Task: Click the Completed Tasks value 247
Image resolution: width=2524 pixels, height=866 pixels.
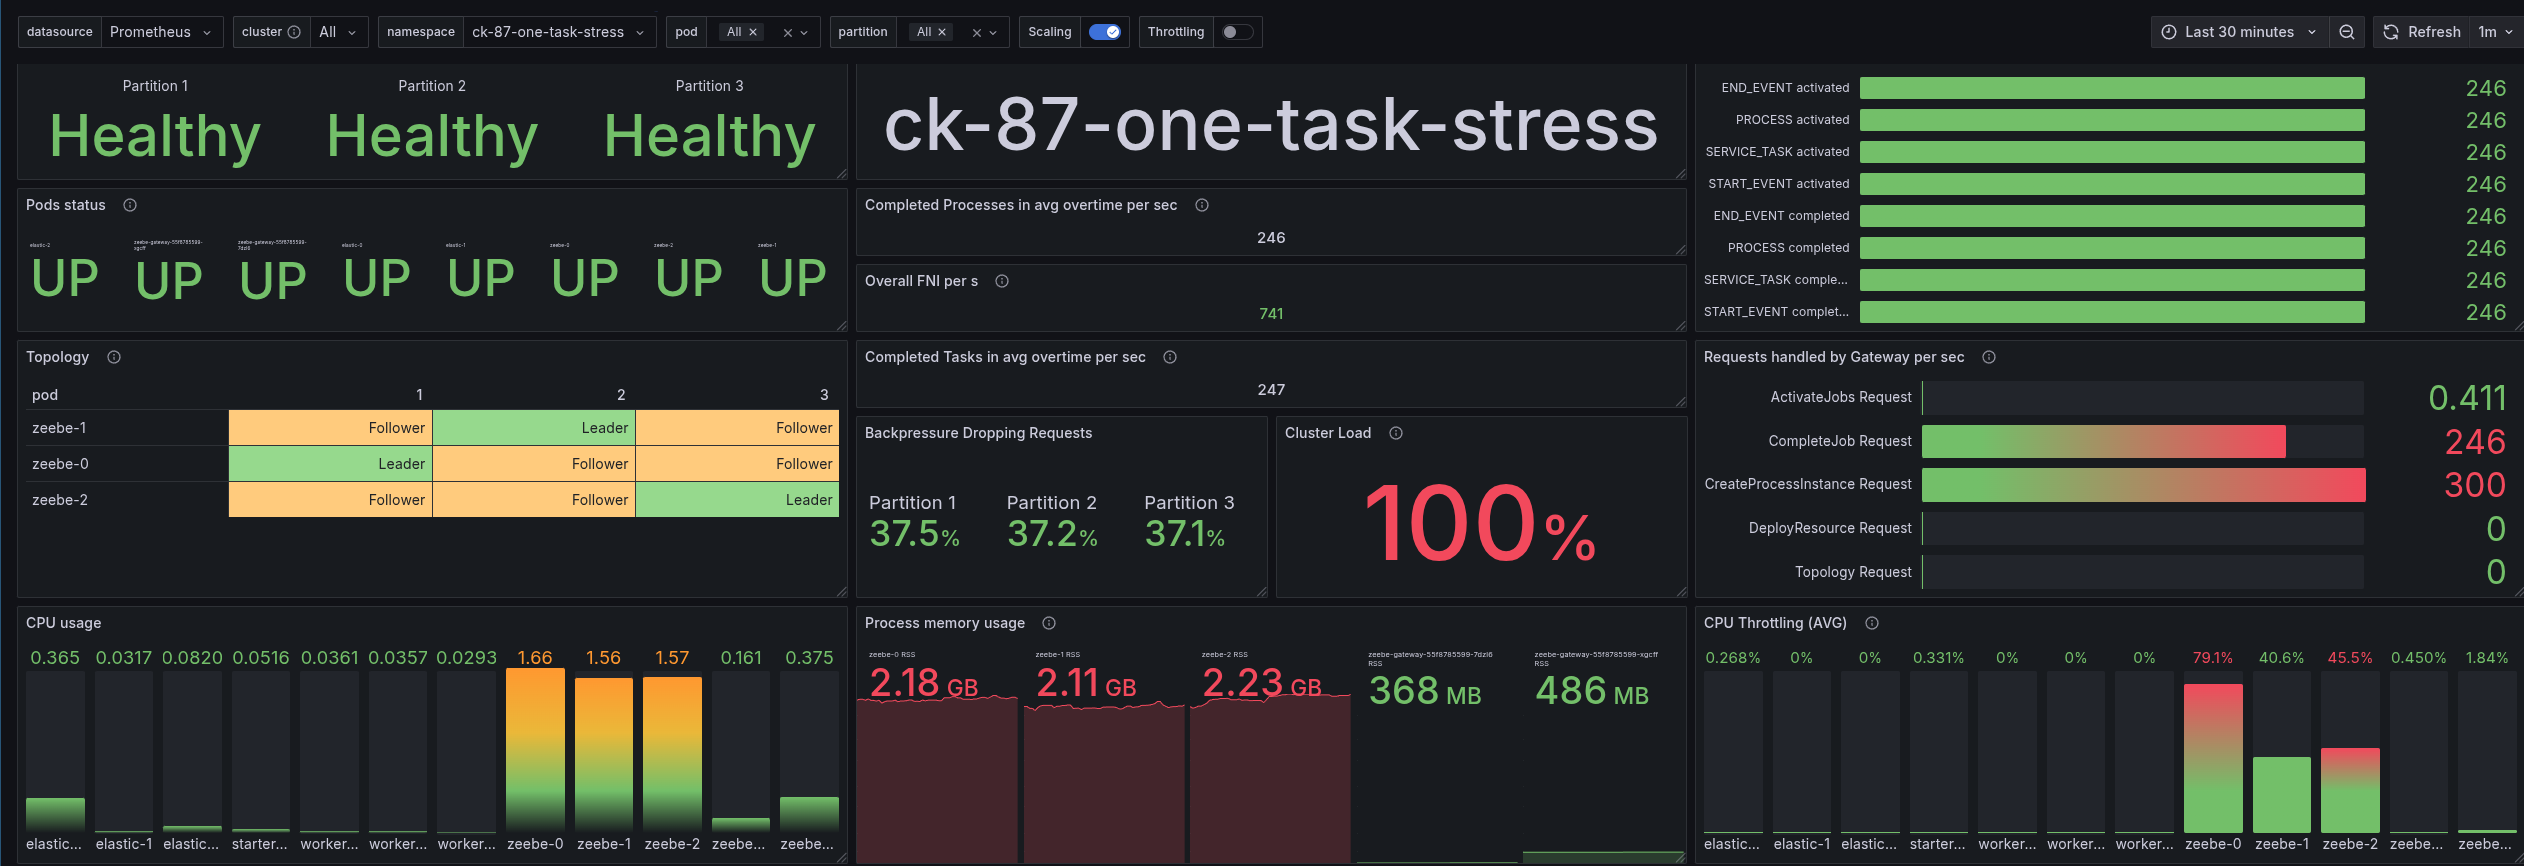Action: tap(1271, 390)
